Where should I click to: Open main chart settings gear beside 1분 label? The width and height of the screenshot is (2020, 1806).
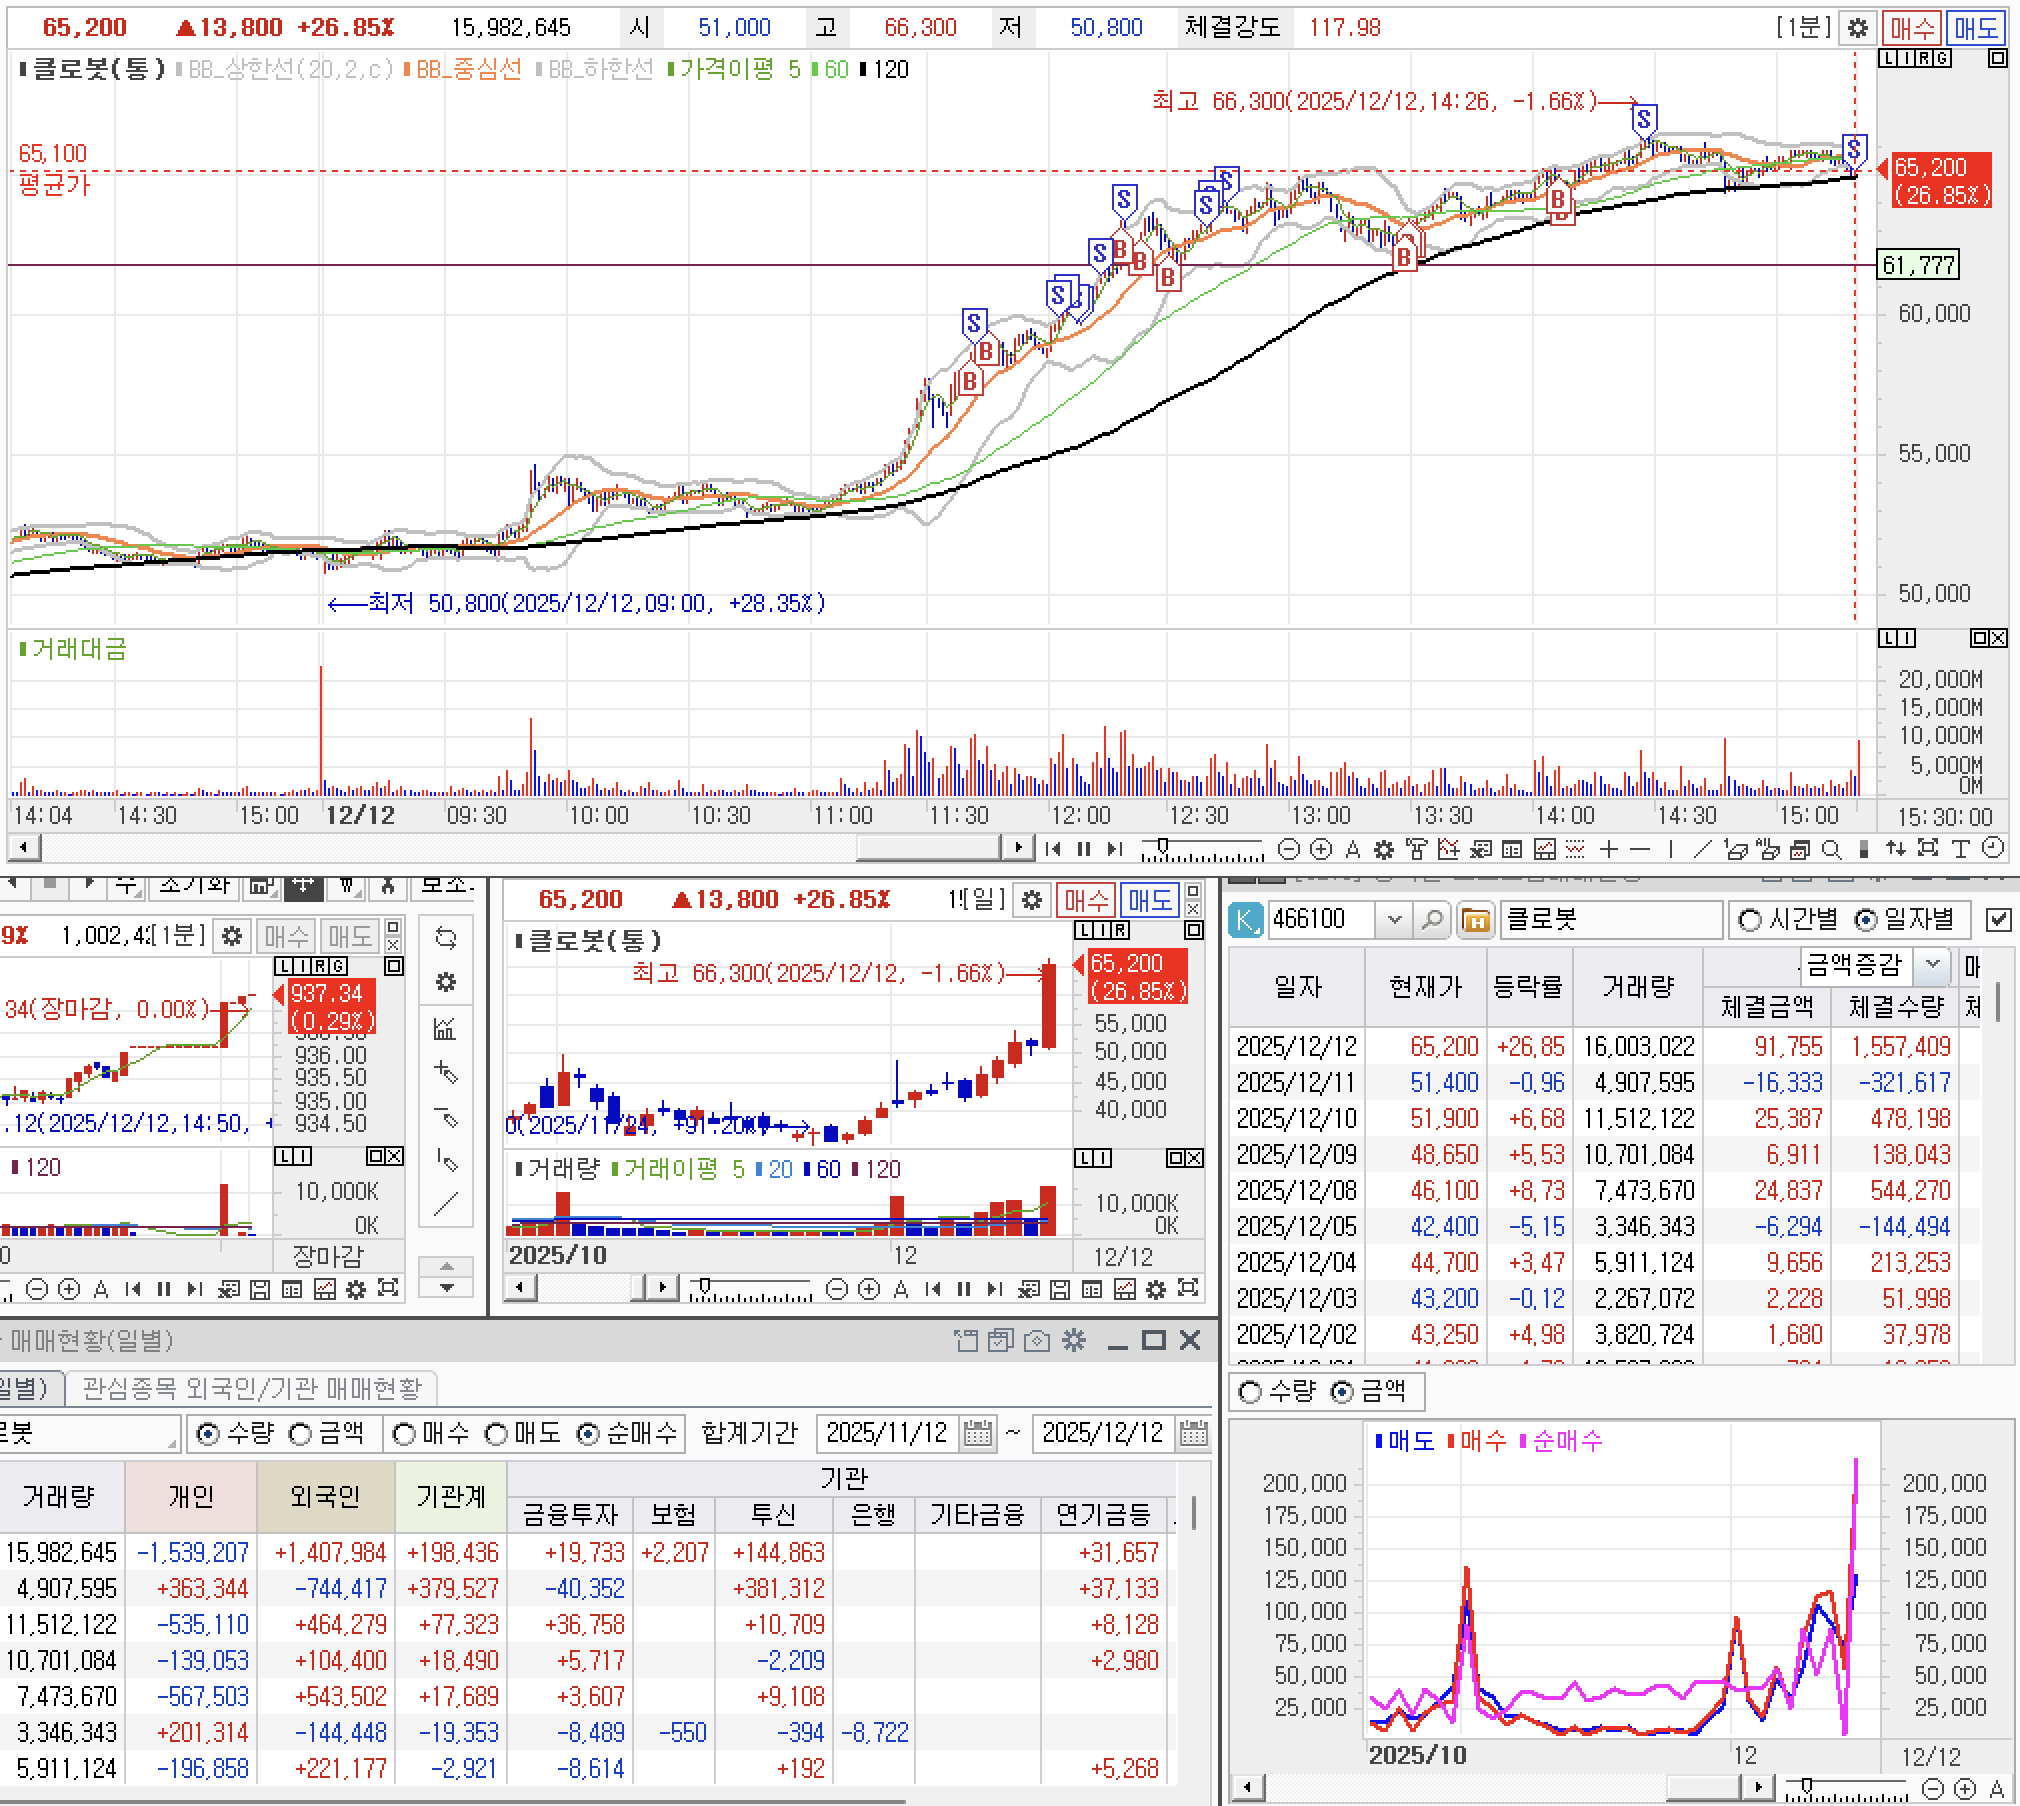coord(1857,28)
